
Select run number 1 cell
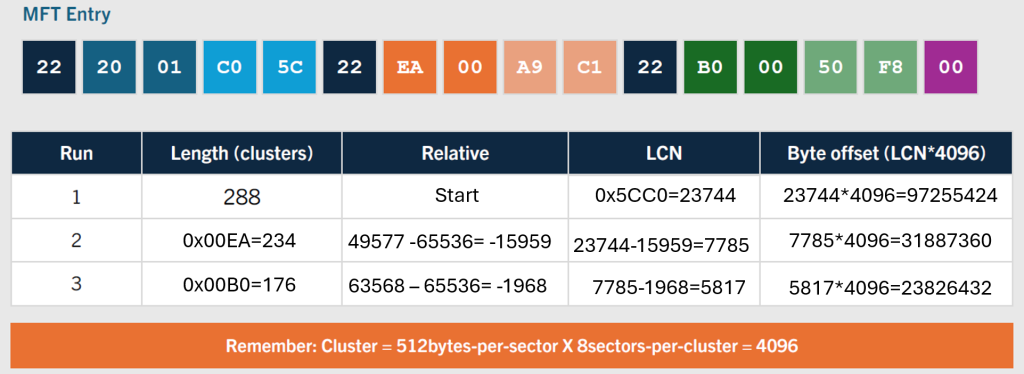76,196
